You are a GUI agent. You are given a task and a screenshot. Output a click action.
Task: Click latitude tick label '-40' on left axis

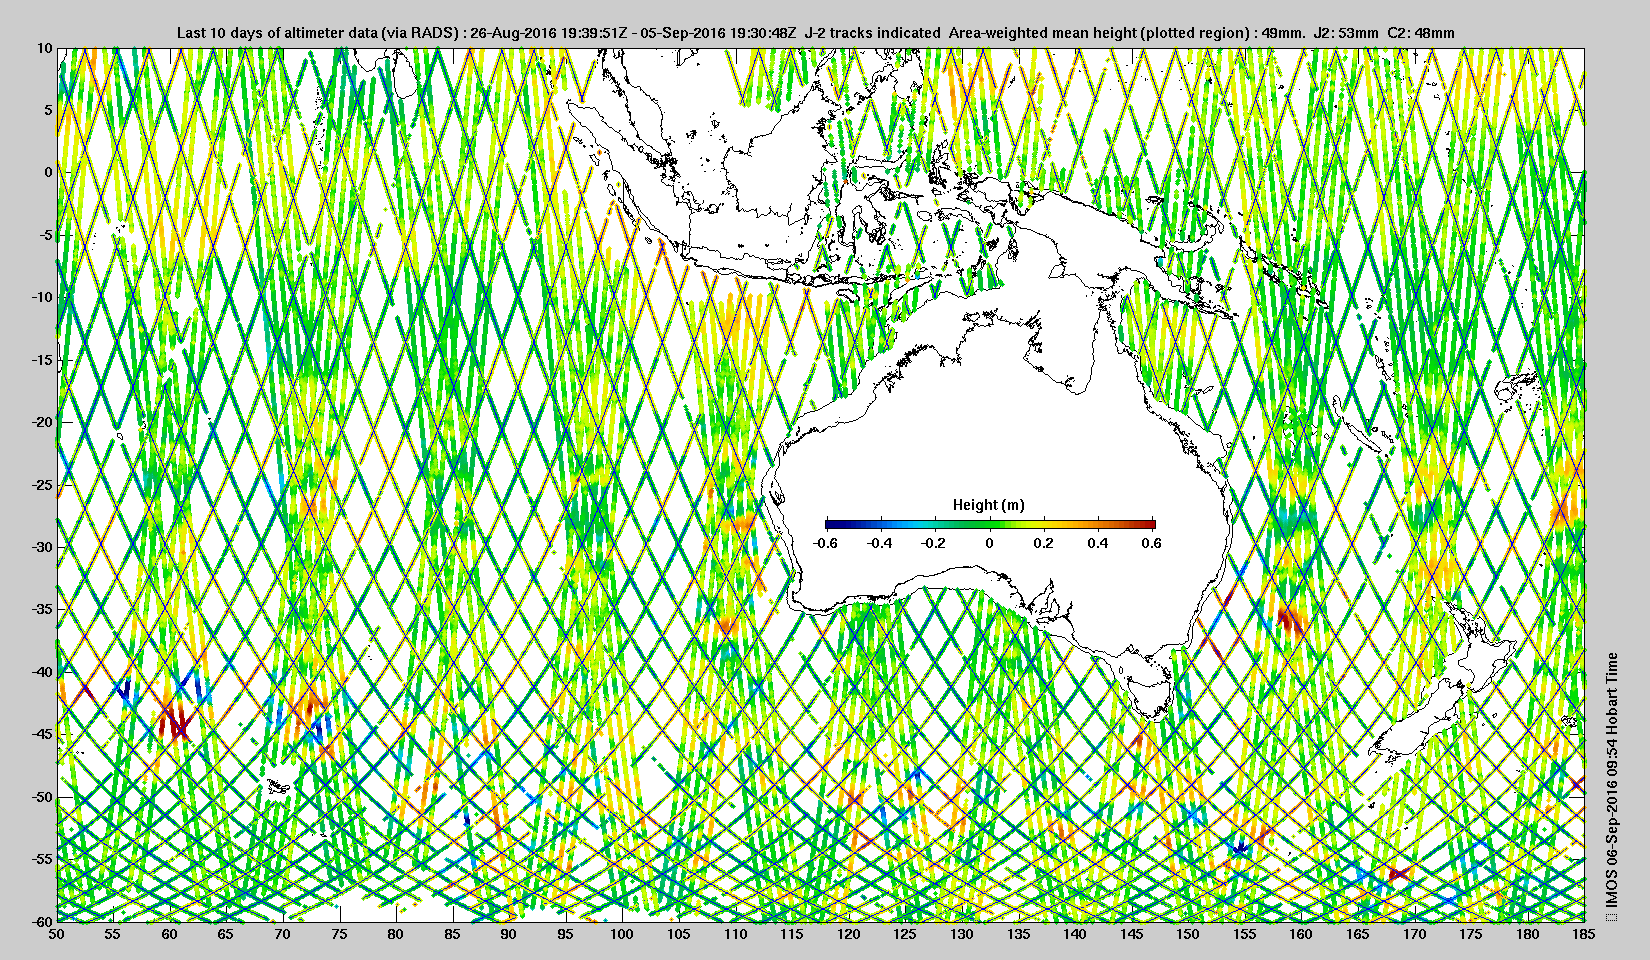pyautogui.click(x=42, y=672)
